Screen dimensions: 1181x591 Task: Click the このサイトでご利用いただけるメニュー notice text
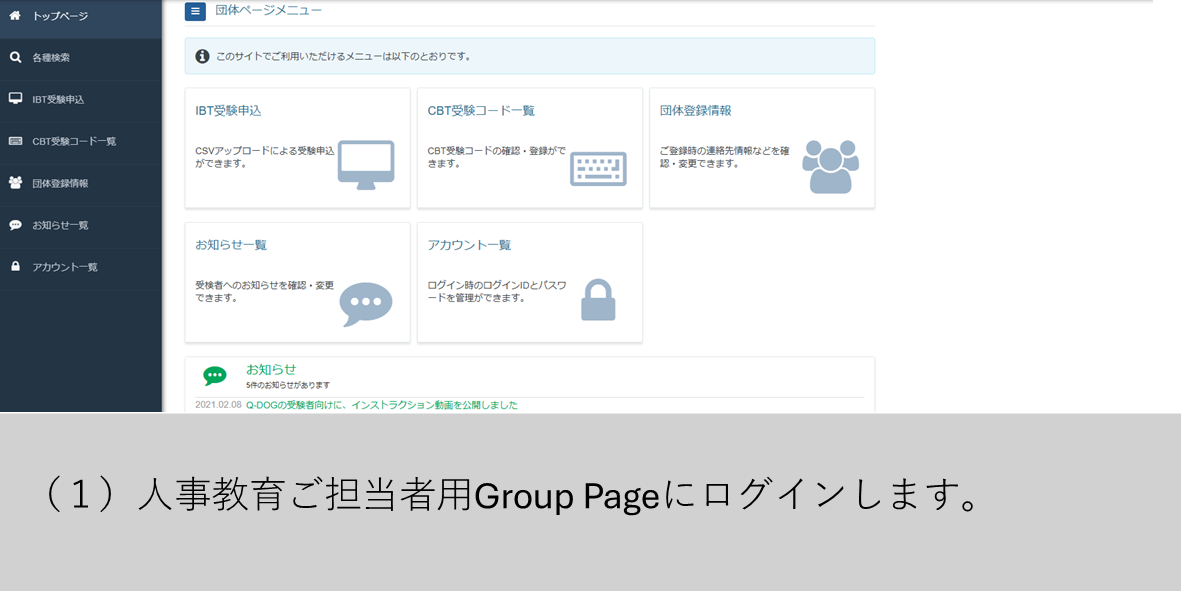point(343,56)
